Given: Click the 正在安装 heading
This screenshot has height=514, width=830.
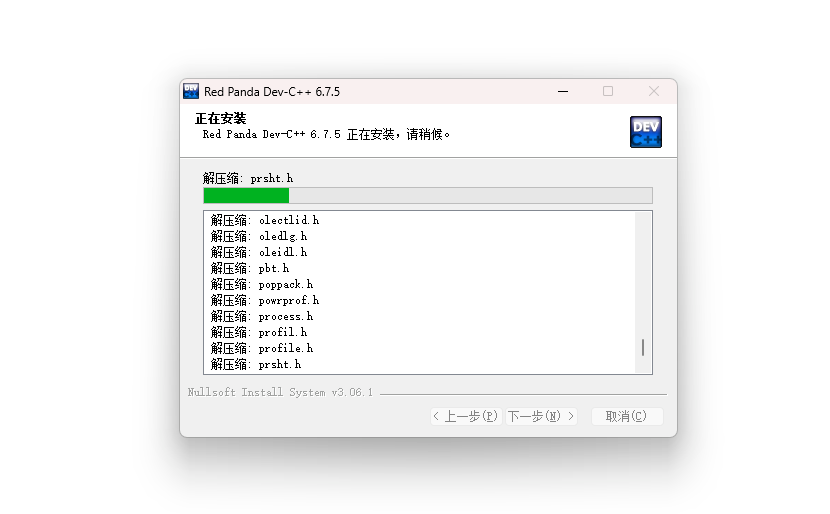Looking at the screenshot, I should point(221,119).
